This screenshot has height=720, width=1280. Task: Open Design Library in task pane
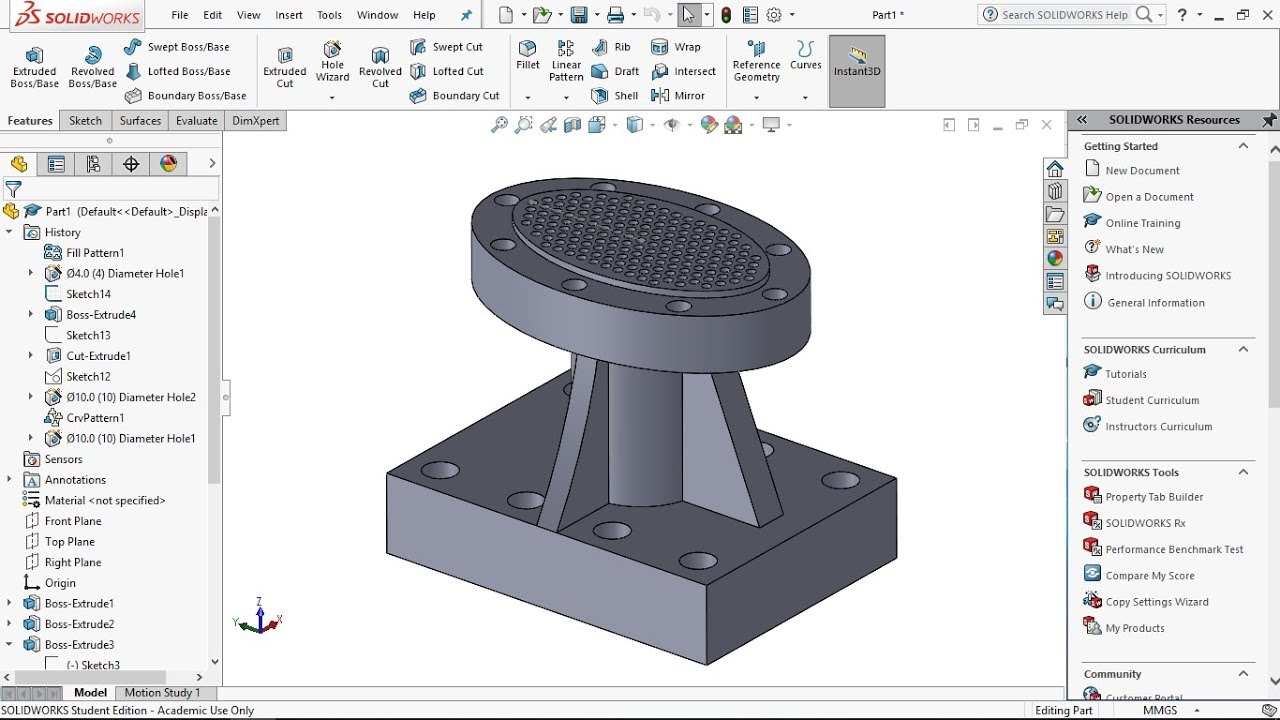[1055, 191]
